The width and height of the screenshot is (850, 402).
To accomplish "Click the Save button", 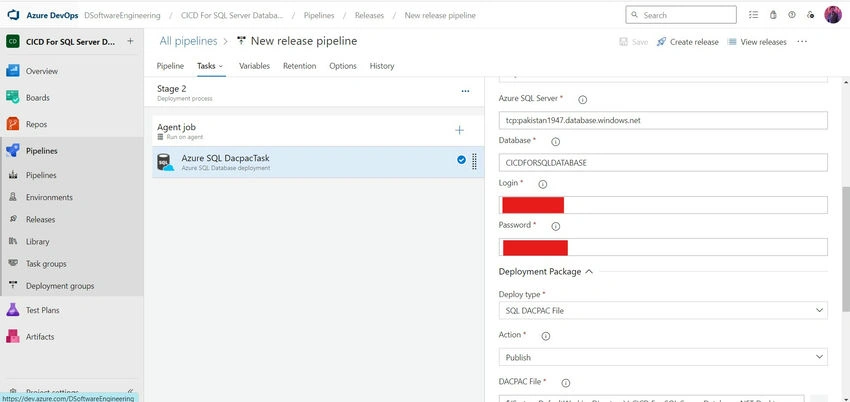I will [634, 42].
